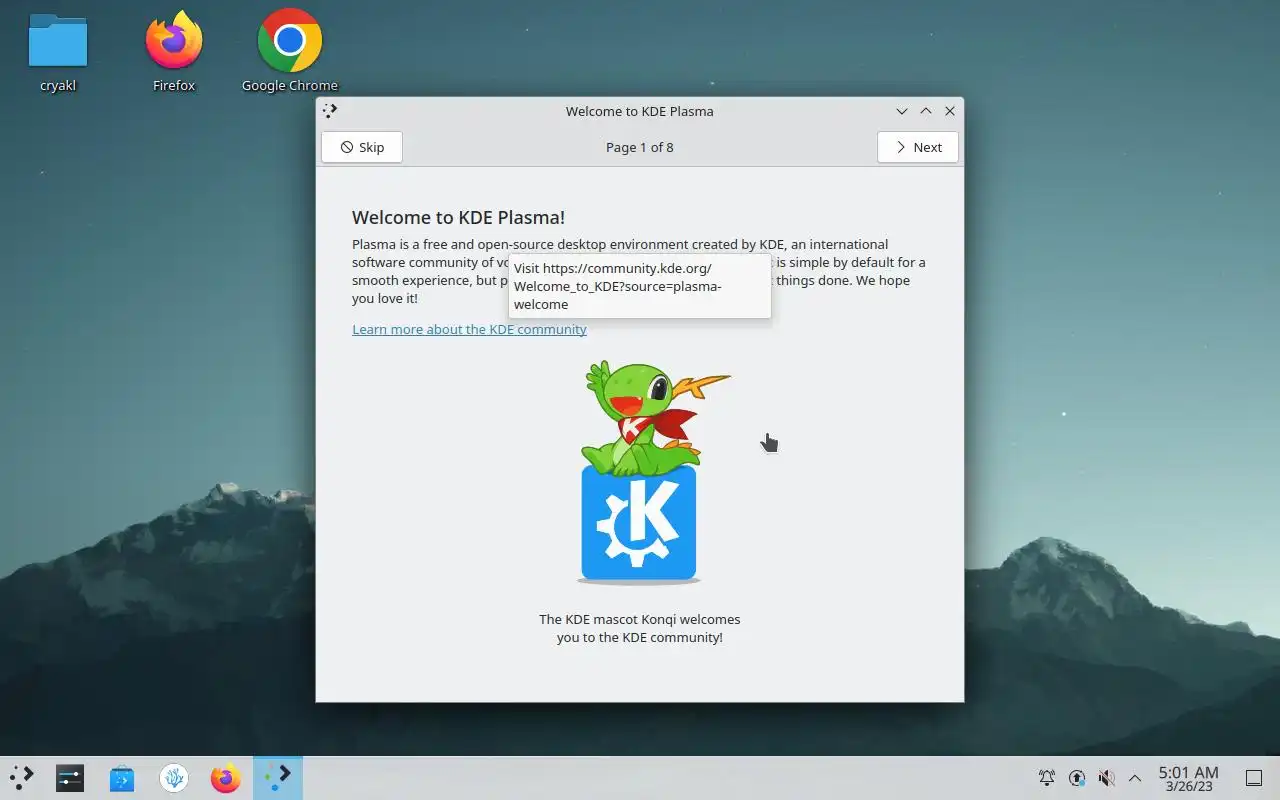The image size is (1280, 800).
Task: Skip the welcome wizard
Action: 362,147
